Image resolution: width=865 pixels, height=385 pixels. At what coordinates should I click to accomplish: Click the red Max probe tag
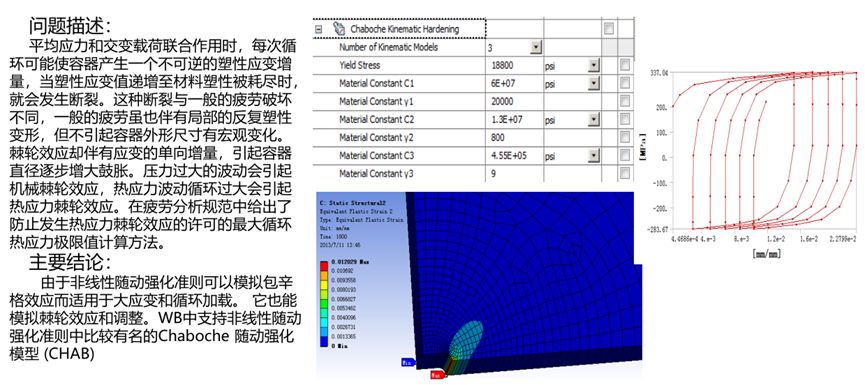[437, 375]
